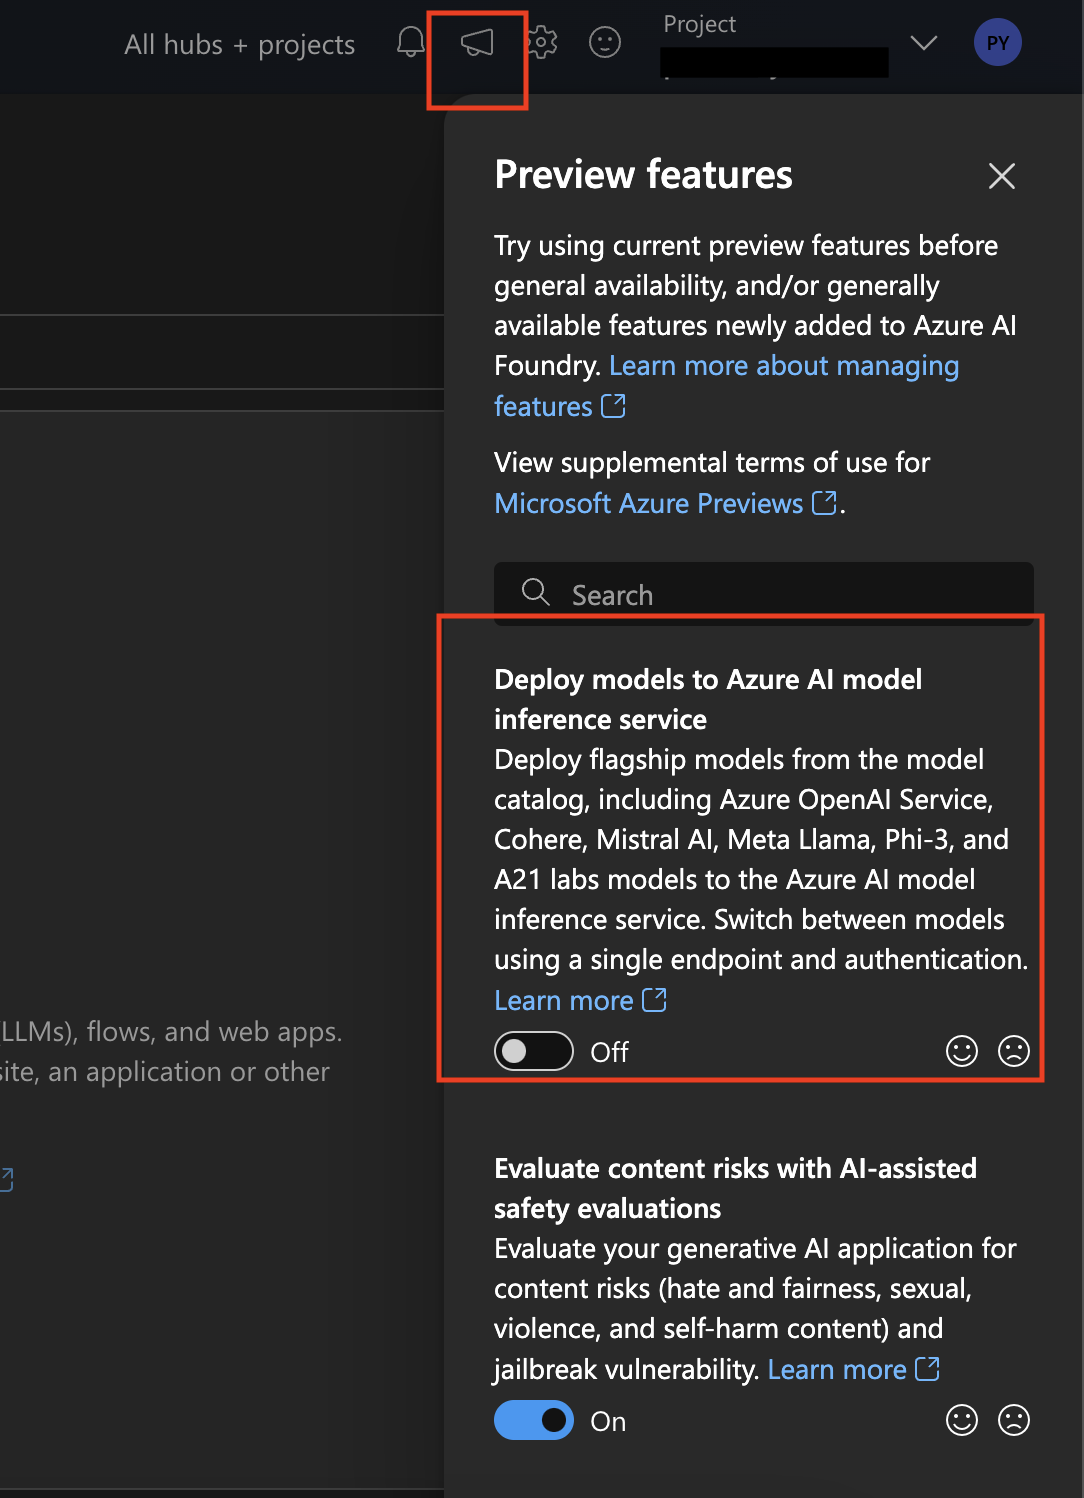Click the Deploy models to Azure AI title

(708, 699)
